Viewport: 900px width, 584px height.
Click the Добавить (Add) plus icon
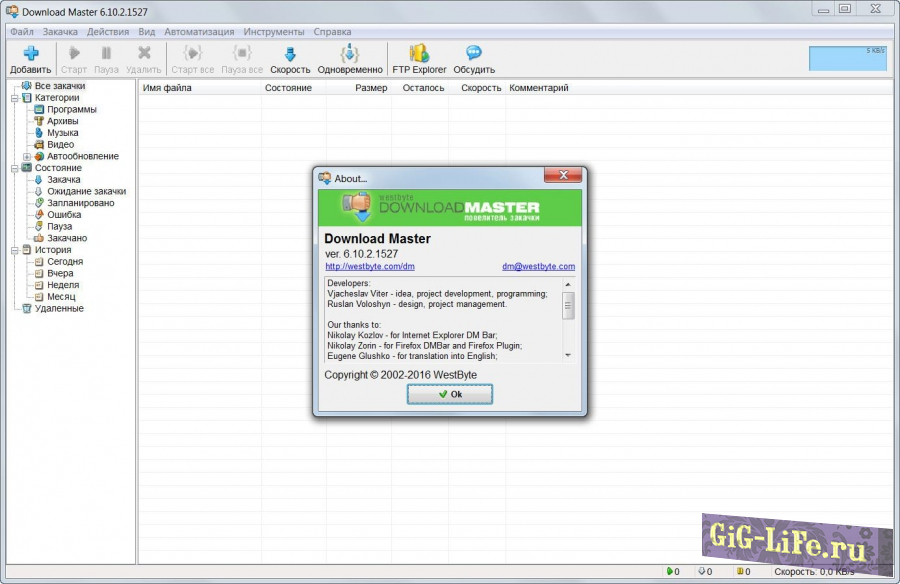[x=30, y=54]
